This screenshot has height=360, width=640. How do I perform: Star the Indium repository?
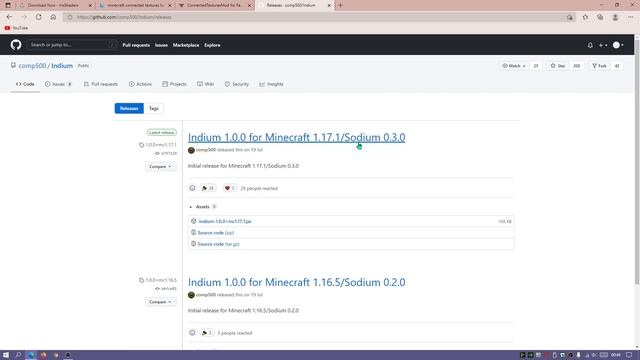coord(558,66)
